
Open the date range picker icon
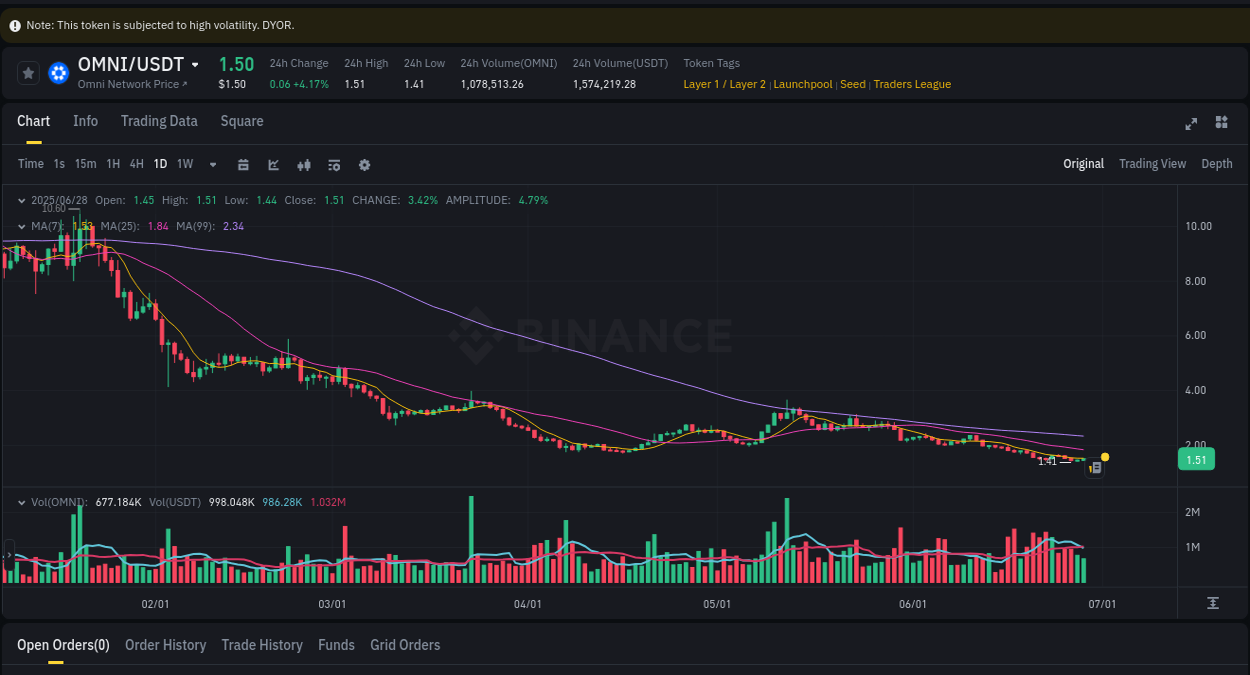point(243,164)
